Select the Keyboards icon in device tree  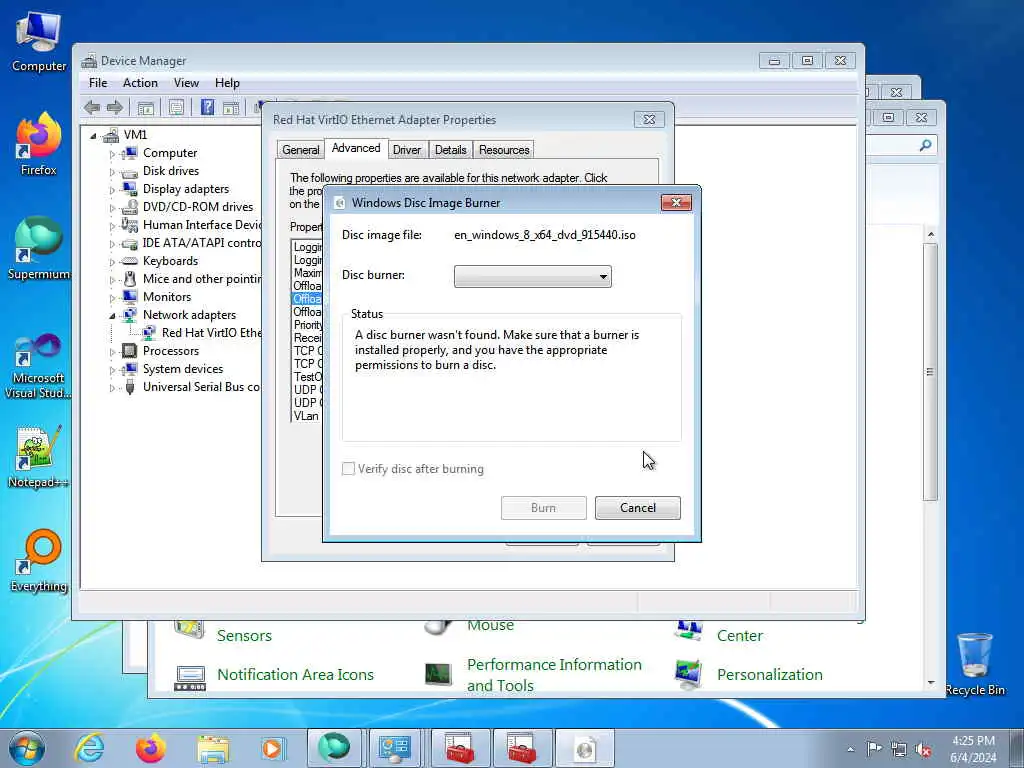[x=129, y=261]
